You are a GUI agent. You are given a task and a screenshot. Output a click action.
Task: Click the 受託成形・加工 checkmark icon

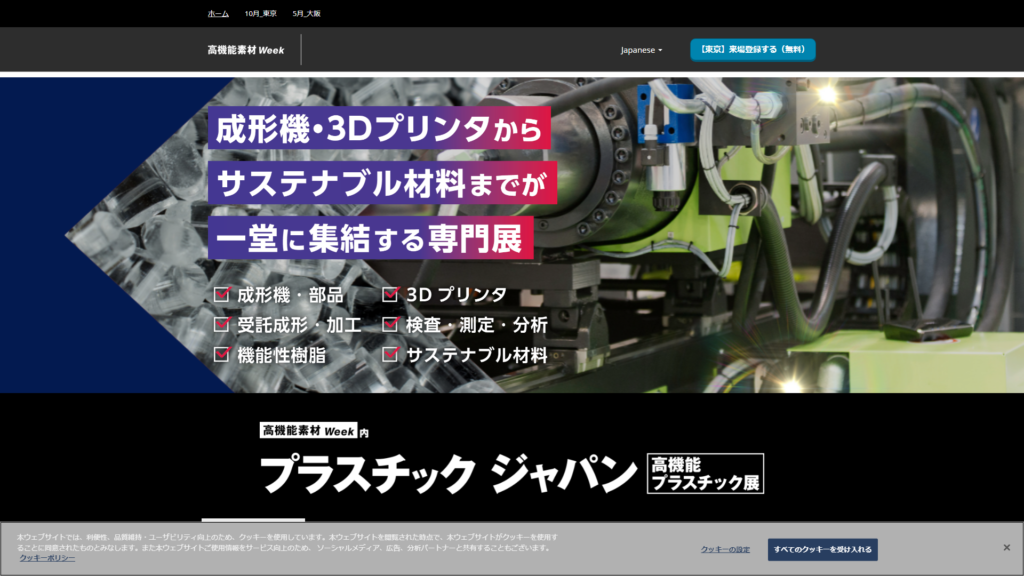tap(222, 325)
